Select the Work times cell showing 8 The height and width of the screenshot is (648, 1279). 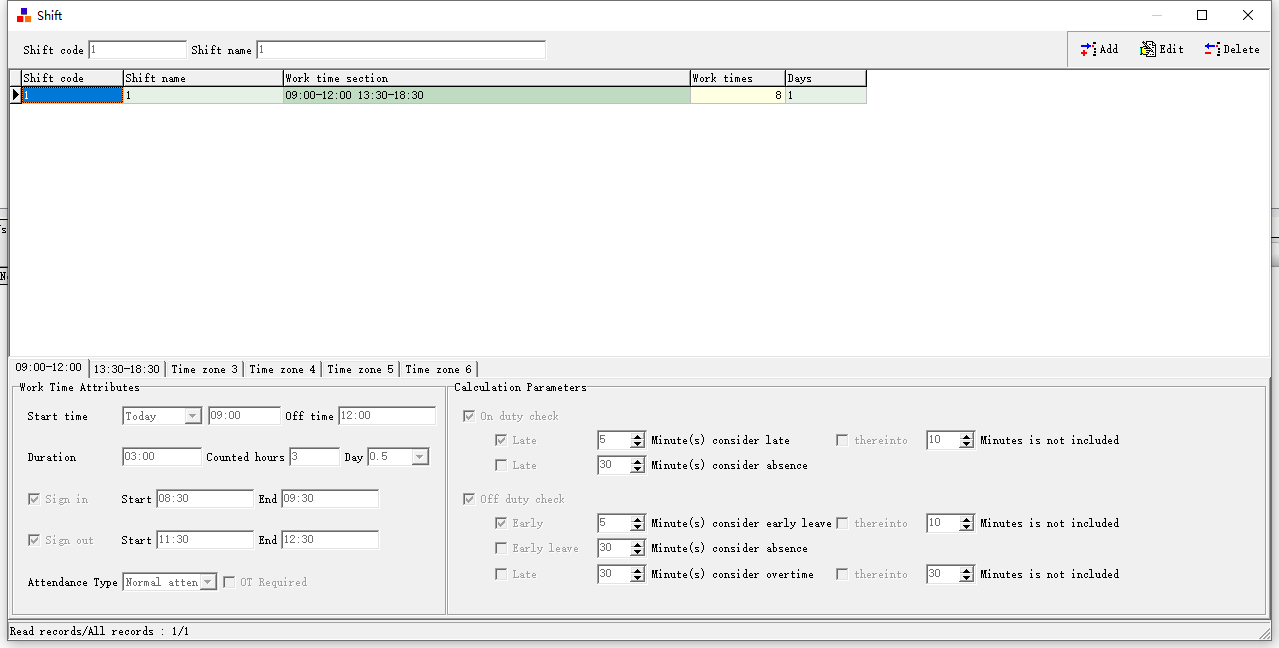(x=738, y=95)
